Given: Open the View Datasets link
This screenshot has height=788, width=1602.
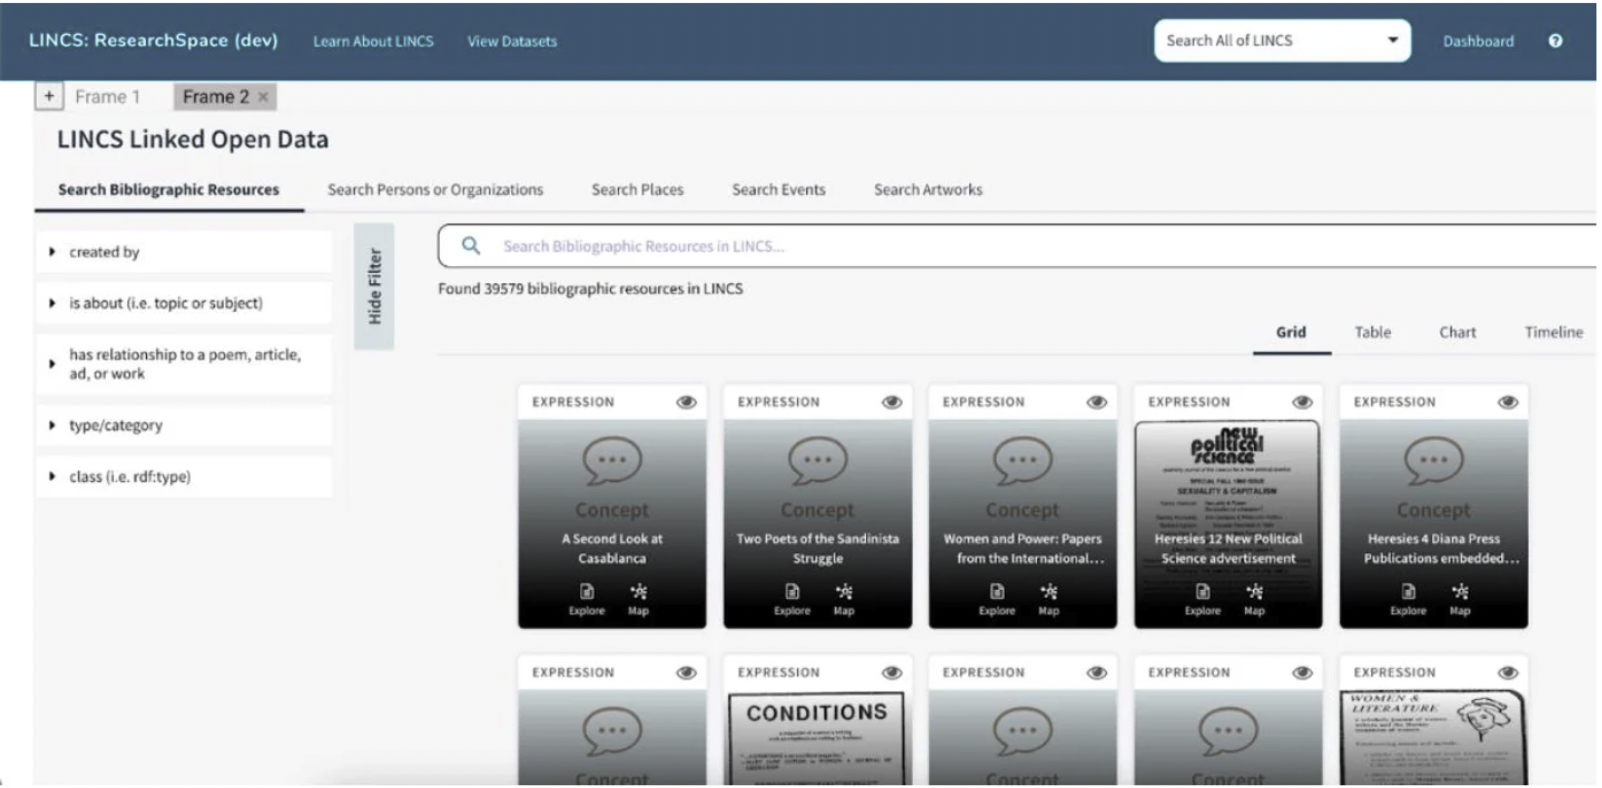Looking at the screenshot, I should click(512, 41).
